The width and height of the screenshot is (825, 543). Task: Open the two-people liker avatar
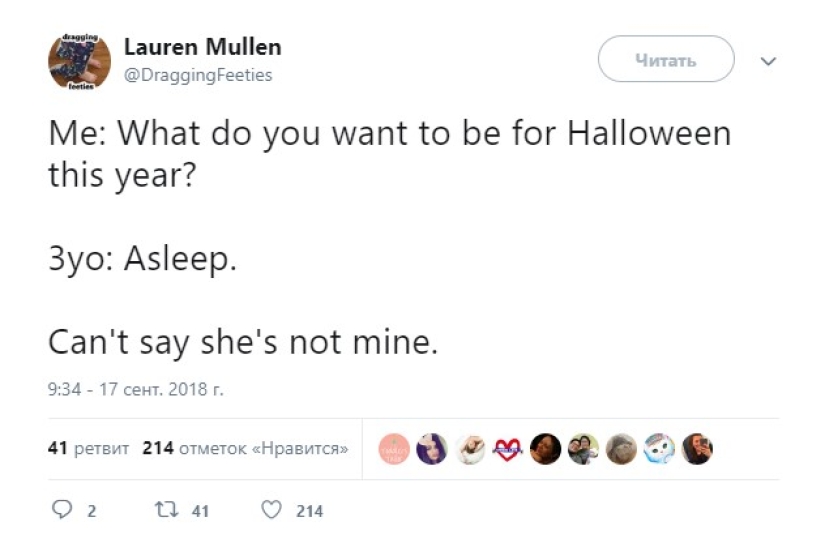pos(583,449)
